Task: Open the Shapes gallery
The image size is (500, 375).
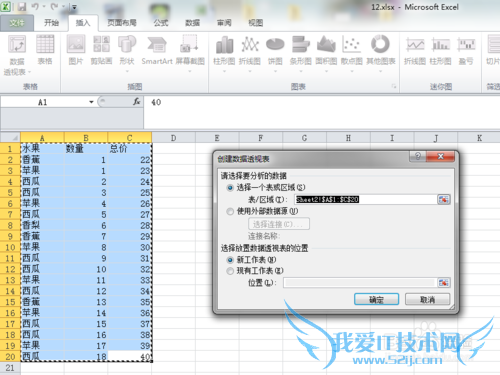Action: tap(127, 45)
